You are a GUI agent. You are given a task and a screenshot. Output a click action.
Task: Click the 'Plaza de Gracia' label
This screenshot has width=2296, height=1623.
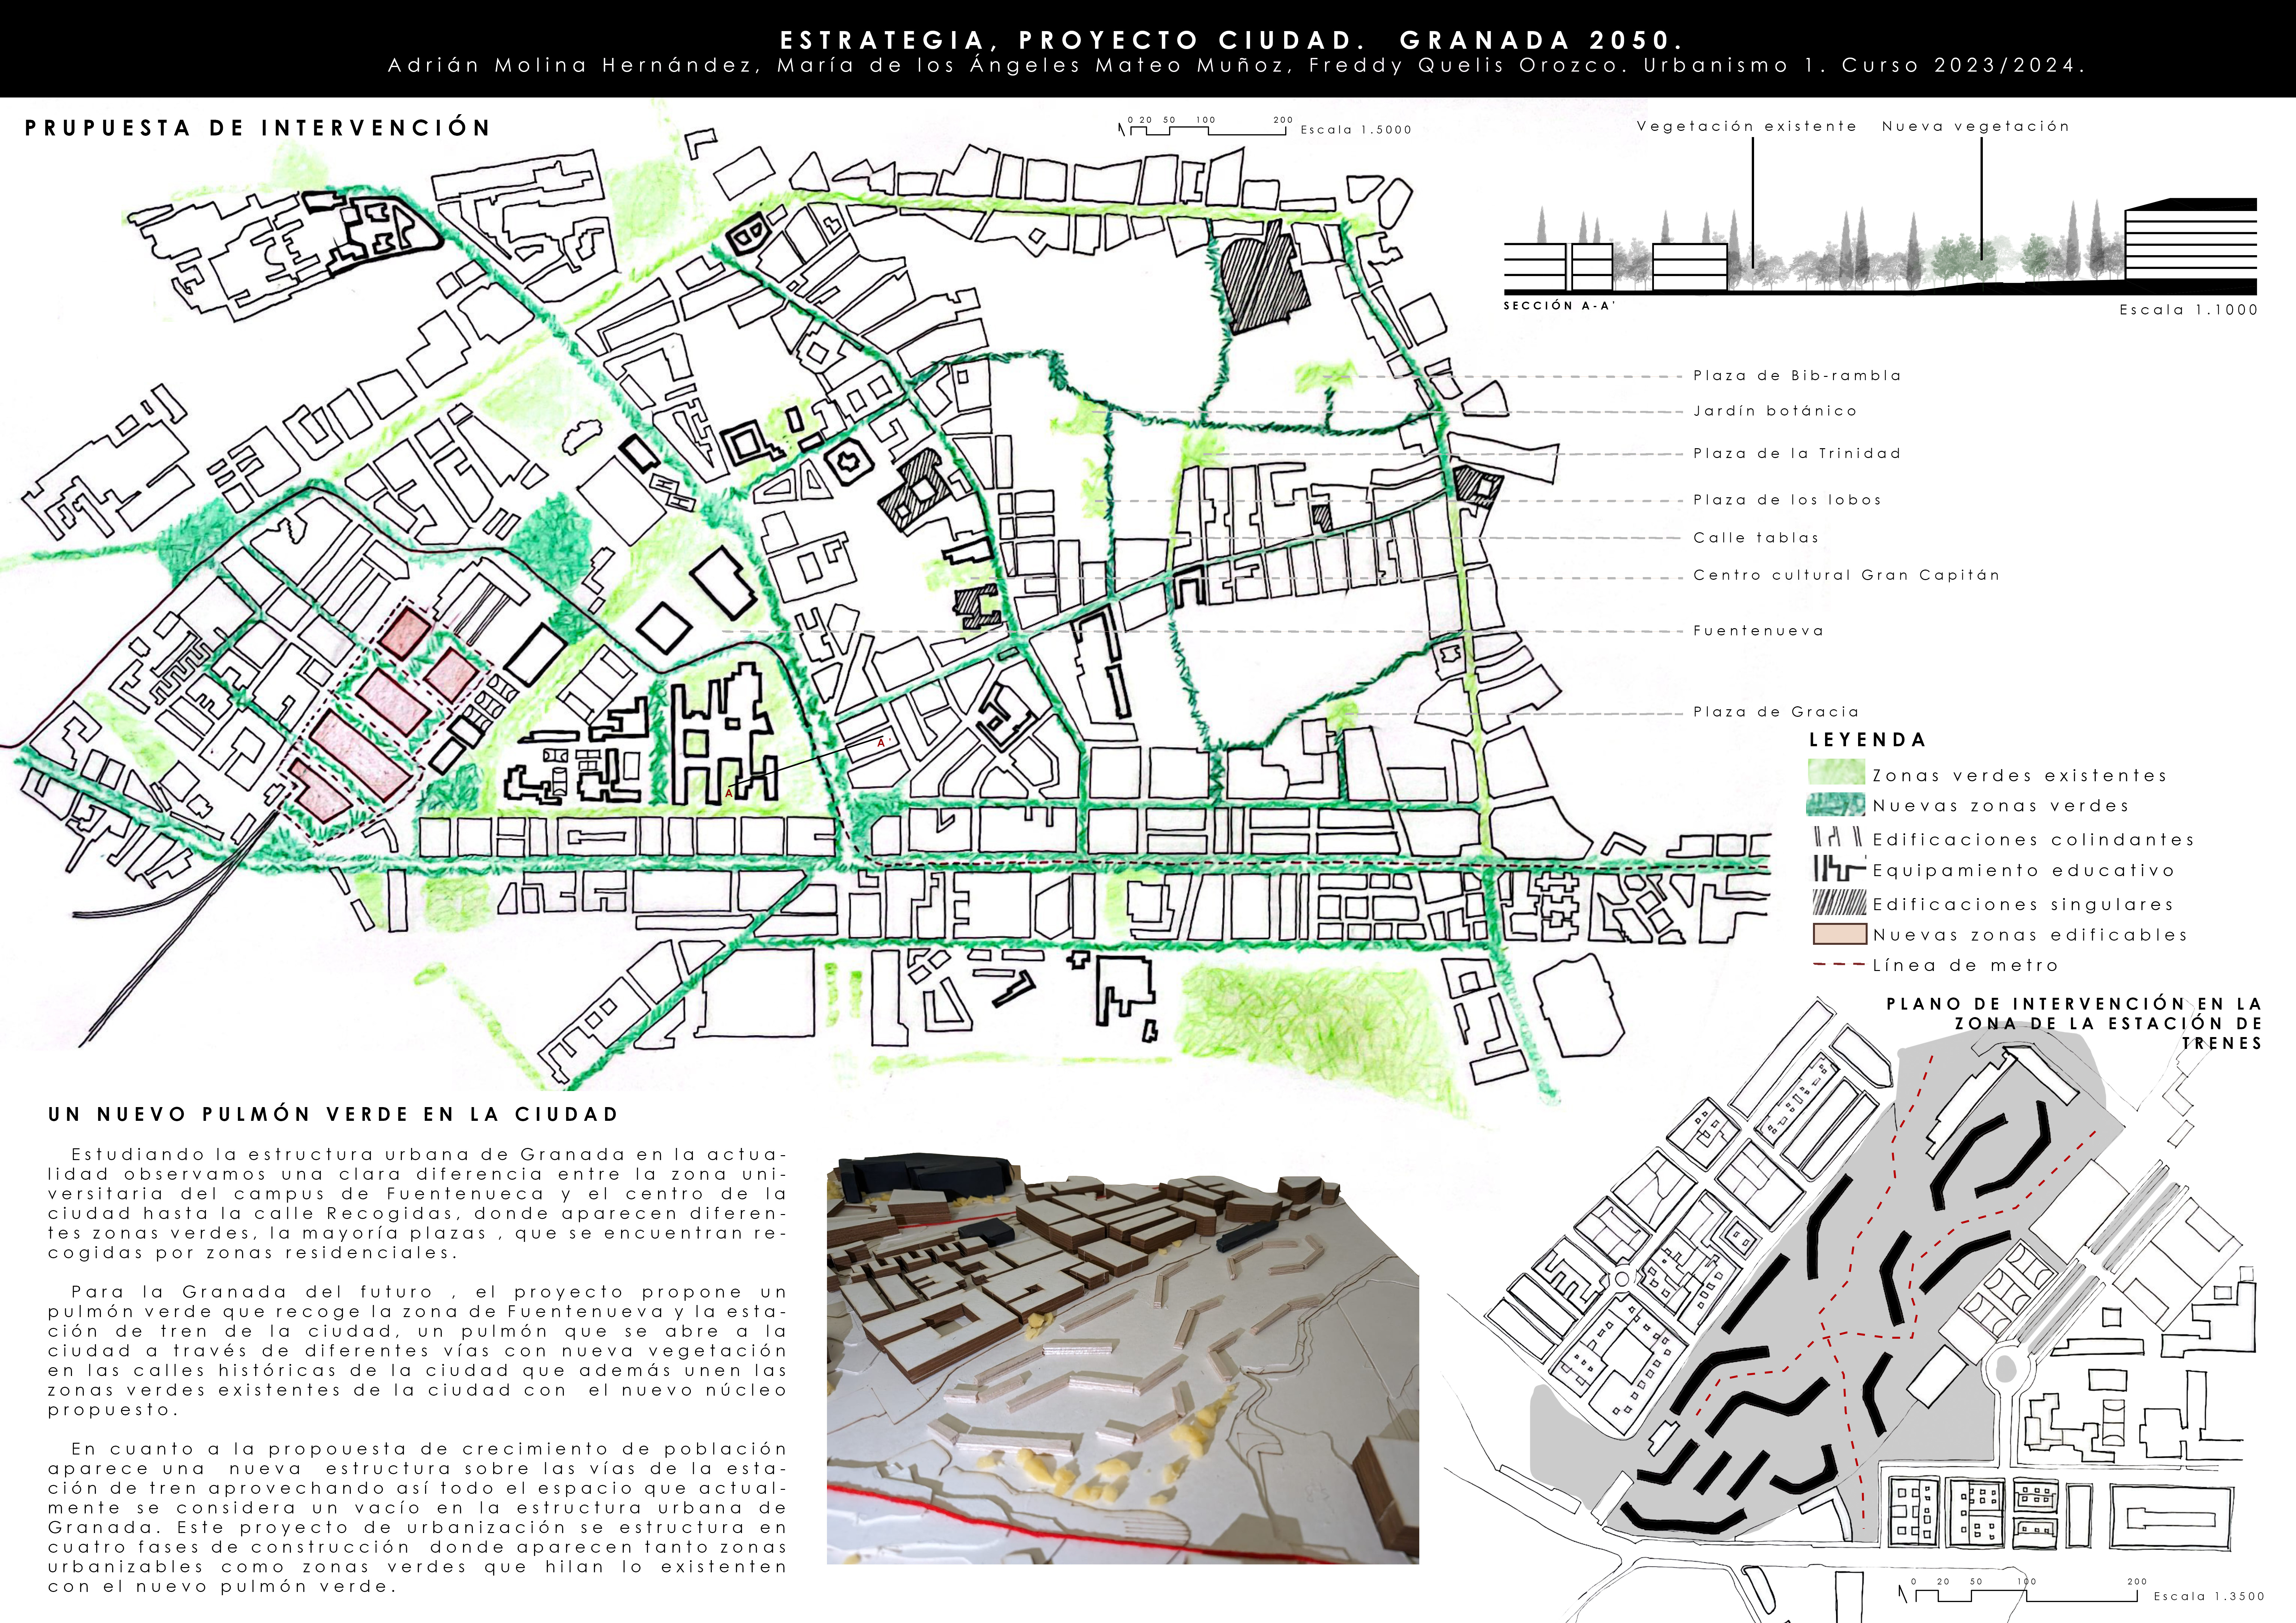pyautogui.click(x=1776, y=712)
